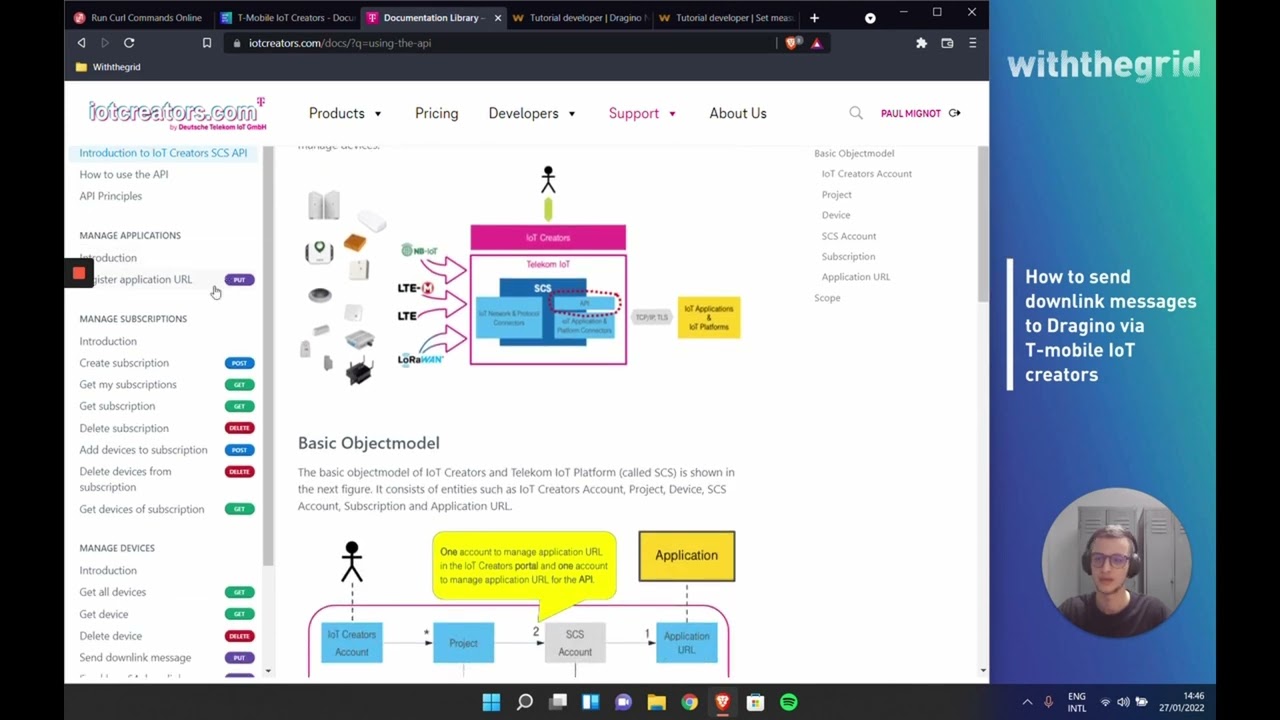Click the iotcreators.com logo
The image size is (1280, 720).
coord(176,113)
